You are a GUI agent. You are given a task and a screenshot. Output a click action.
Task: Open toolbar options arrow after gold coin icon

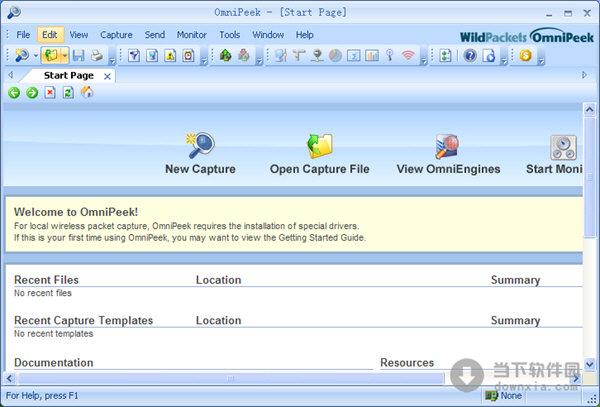click(541, 60)
